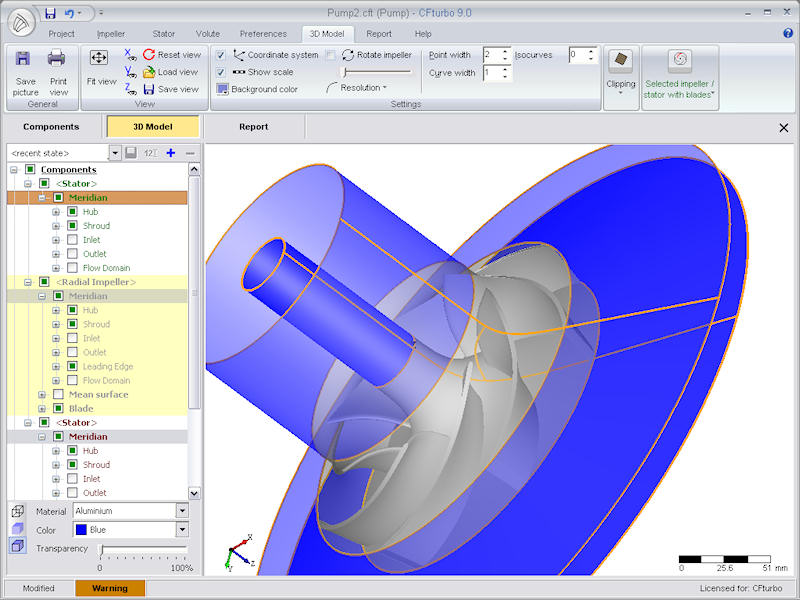The image size is (800, 600).
Task: Save the current tree state (disk icon)
Action: pyautogui.click(x=131, y=153)
